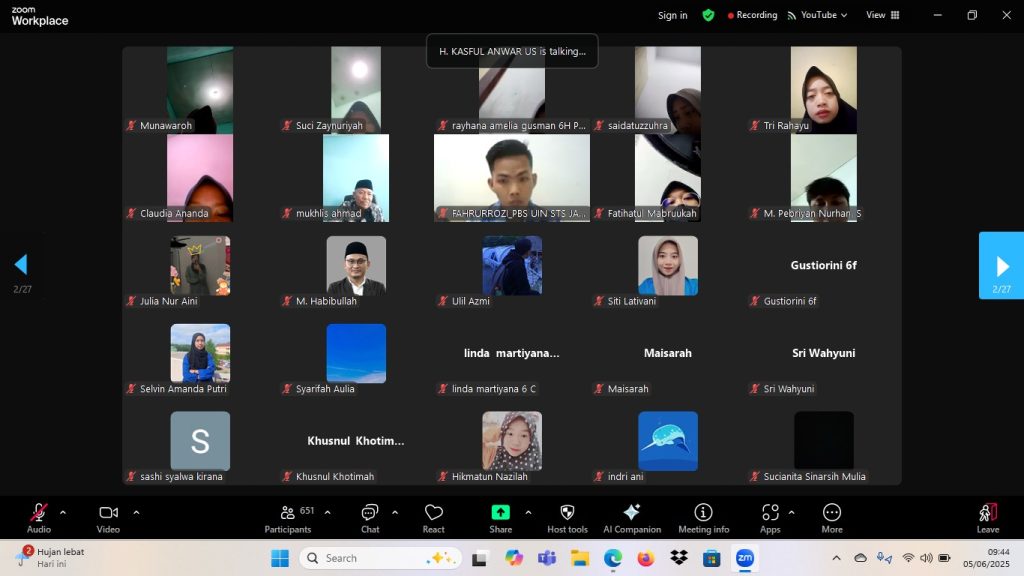Expand video options chevron beside Video
The height and width of the screenshot is (576, 1024).
click(x=136, y=513)
